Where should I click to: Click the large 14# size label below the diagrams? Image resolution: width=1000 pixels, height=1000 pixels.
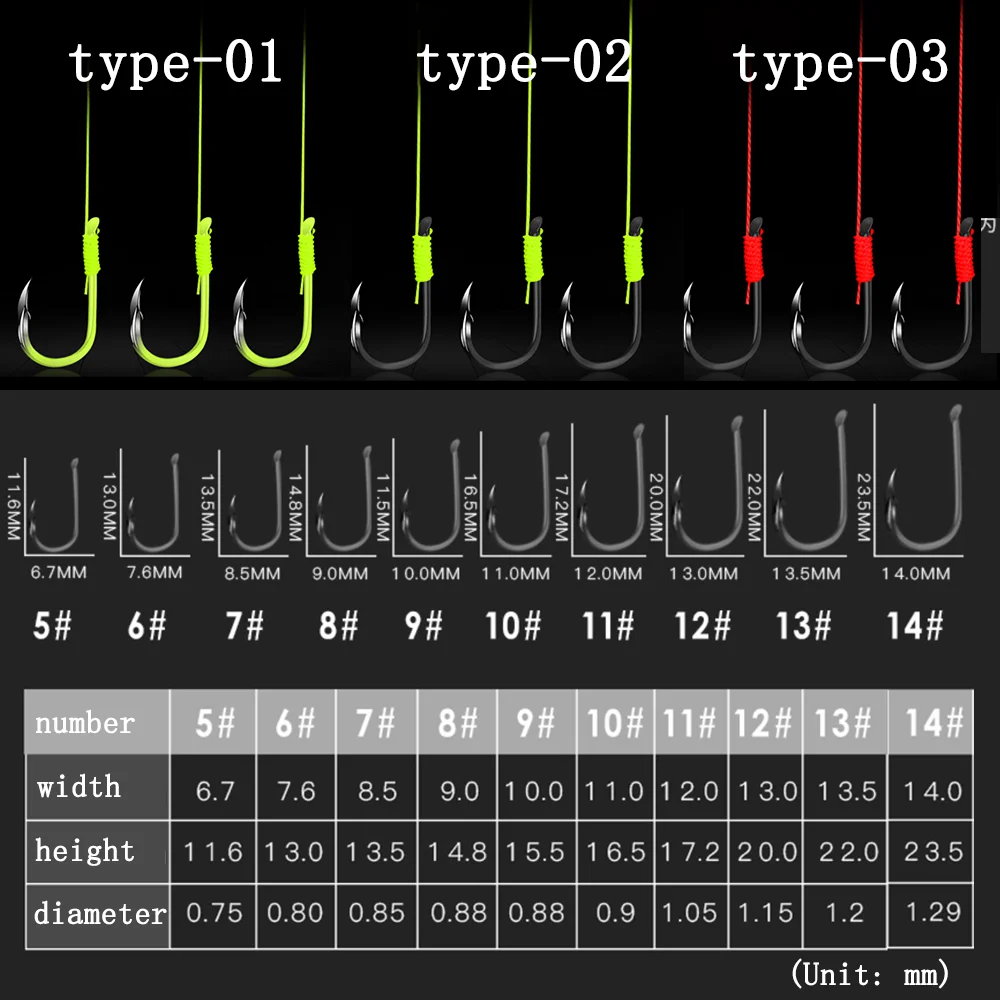click(915, 625)
